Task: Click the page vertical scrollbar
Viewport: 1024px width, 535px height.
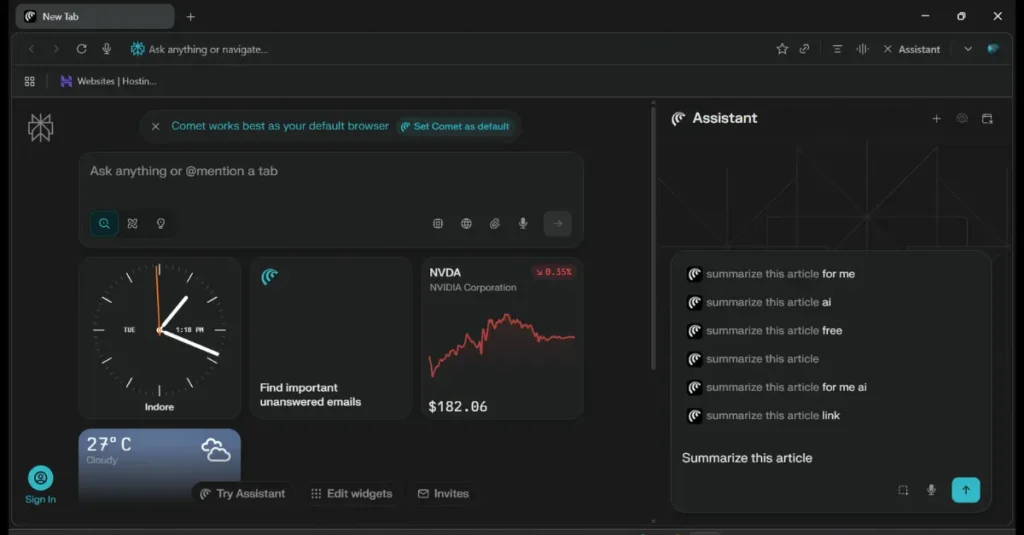Action: click(652, 238)
